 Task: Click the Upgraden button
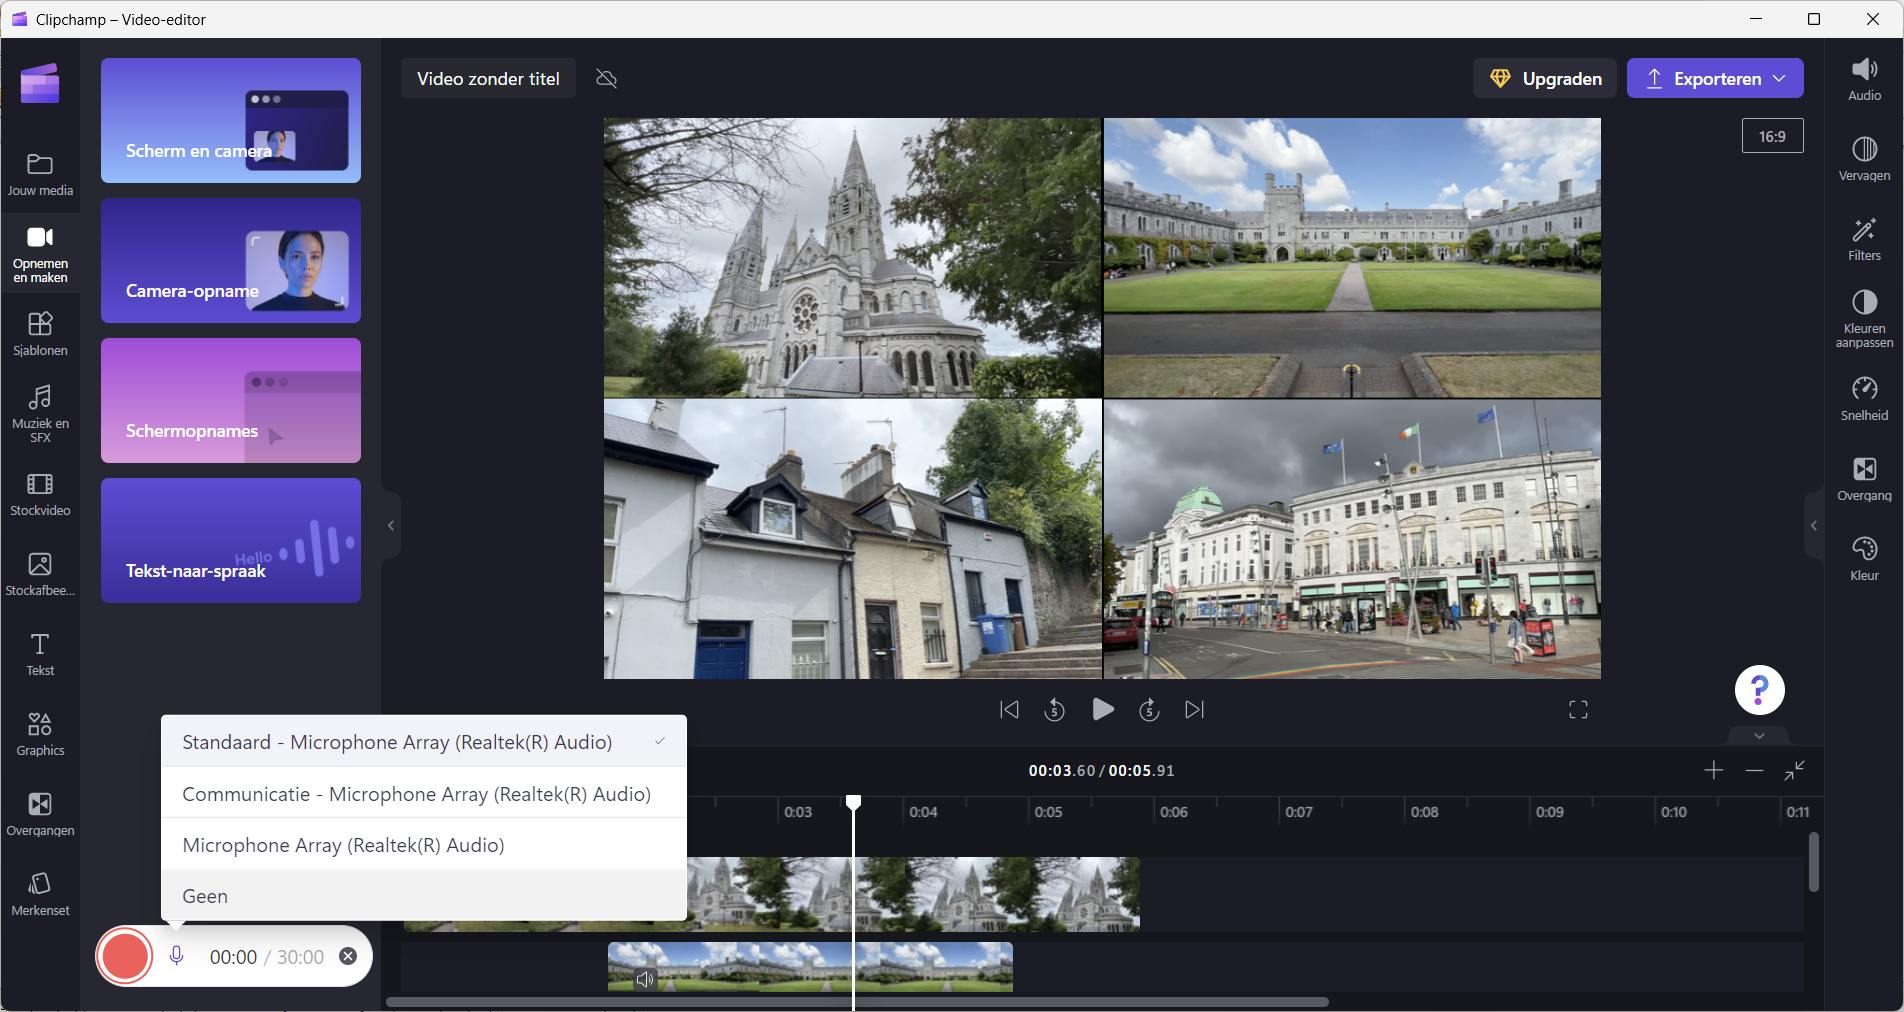click(1547, 78)
